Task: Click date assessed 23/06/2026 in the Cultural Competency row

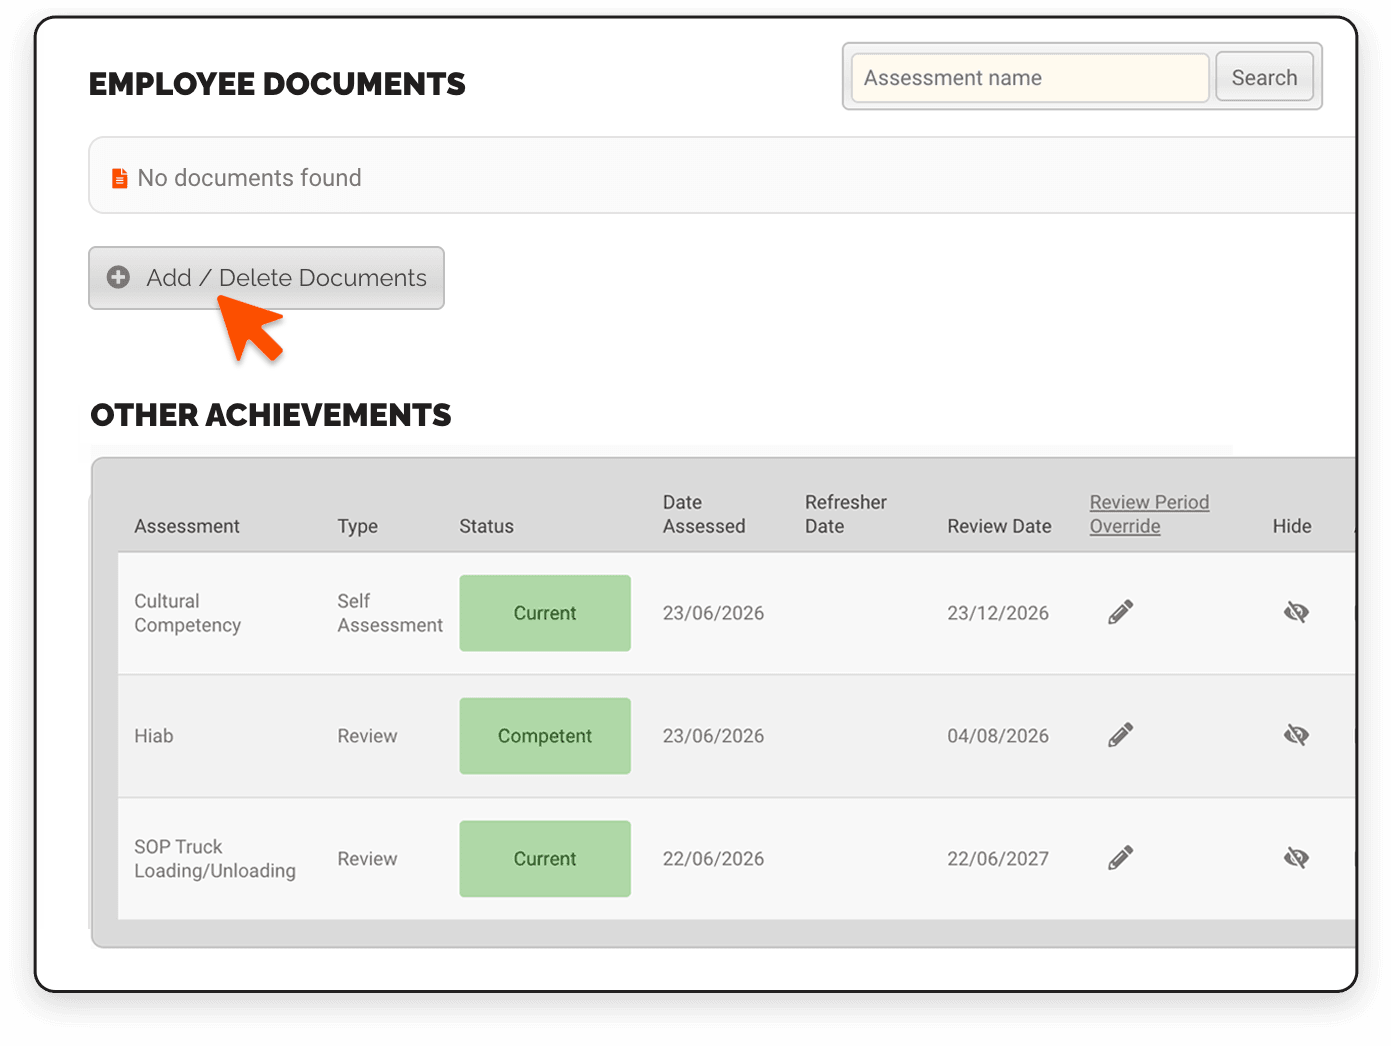Action: coord(713,613)
